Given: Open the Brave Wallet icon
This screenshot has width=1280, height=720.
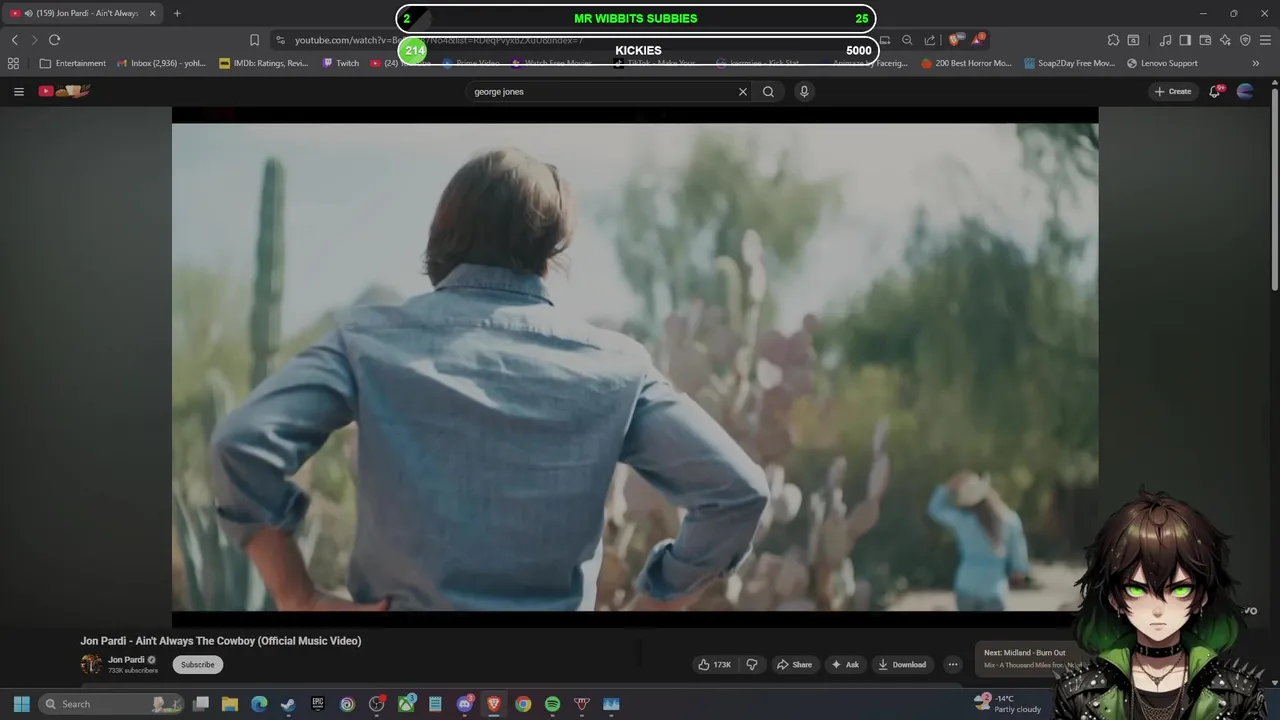Looking at the screenshot, I should [x=1205, y=40].
